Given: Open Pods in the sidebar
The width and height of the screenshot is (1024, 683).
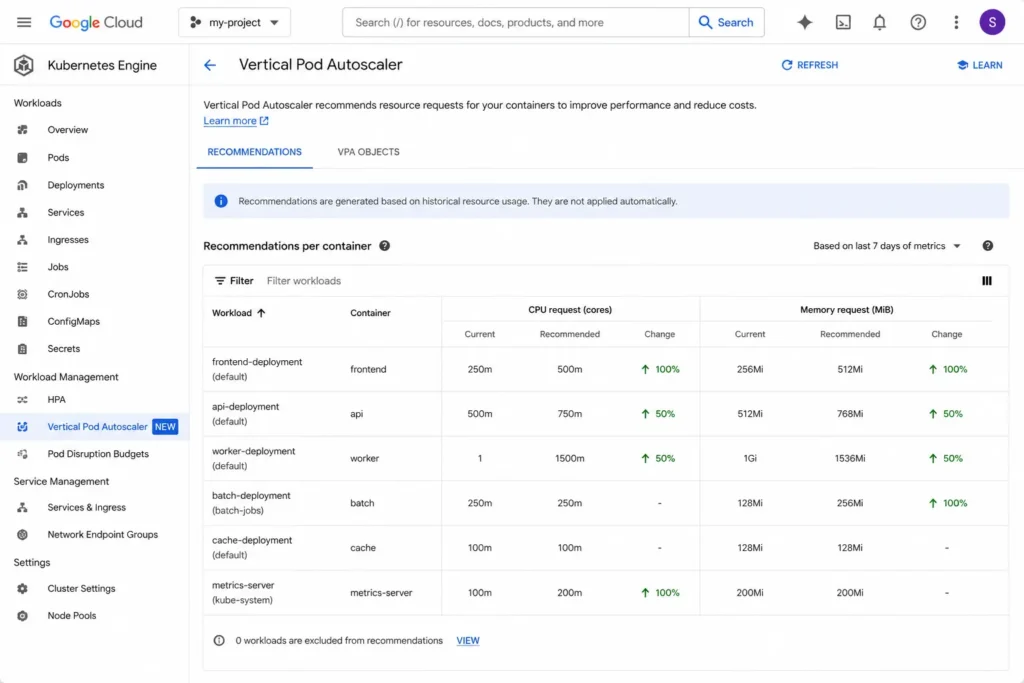Looking at the screenshot, I should [x=58, y=157].
